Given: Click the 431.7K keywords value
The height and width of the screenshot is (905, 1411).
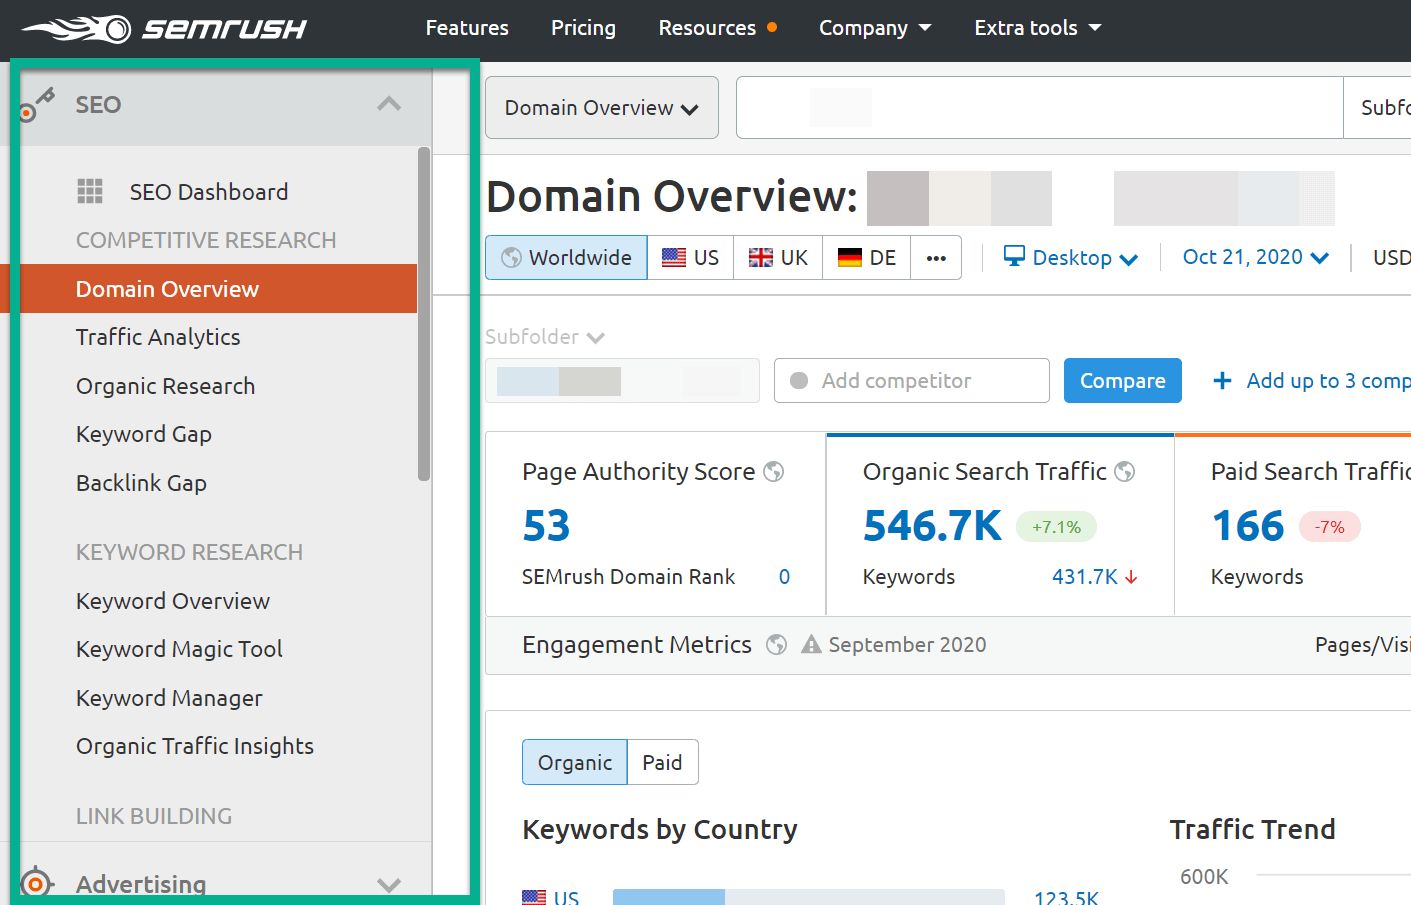Looking at the screenshot, I should coord(1084,577).
